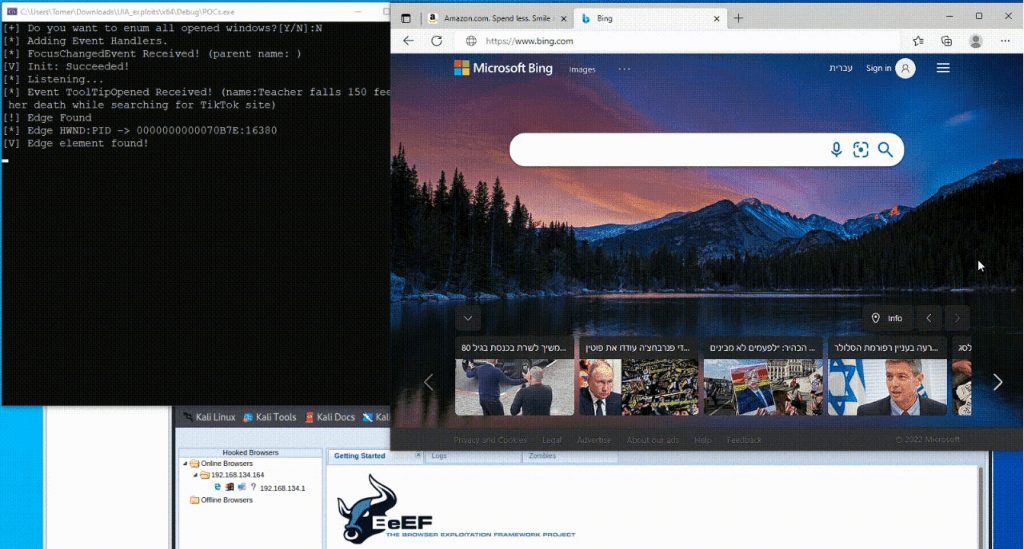This screenshot has height=549, width=1024.
Task: Collapse the news feed with chevron
Action: click(x=468, y=319)
